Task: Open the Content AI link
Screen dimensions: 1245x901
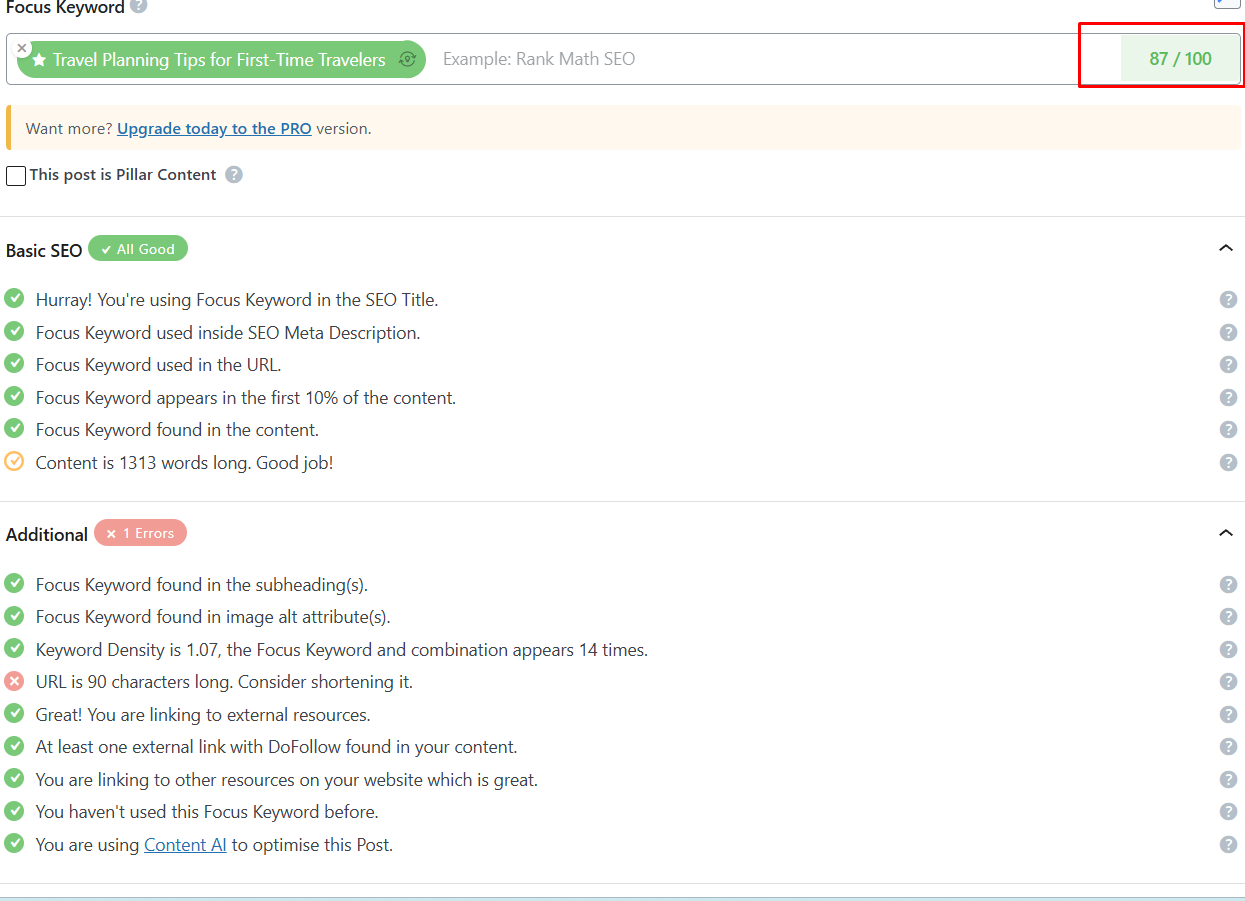Action: pos(185,844)
